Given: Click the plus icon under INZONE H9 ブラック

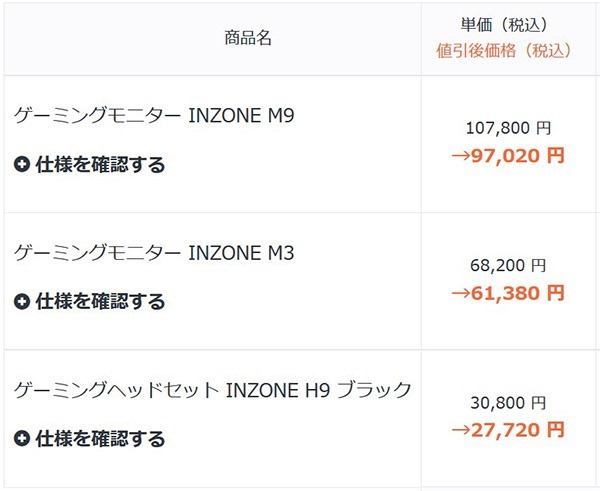Looking at the screenshot, I should 22,439.
